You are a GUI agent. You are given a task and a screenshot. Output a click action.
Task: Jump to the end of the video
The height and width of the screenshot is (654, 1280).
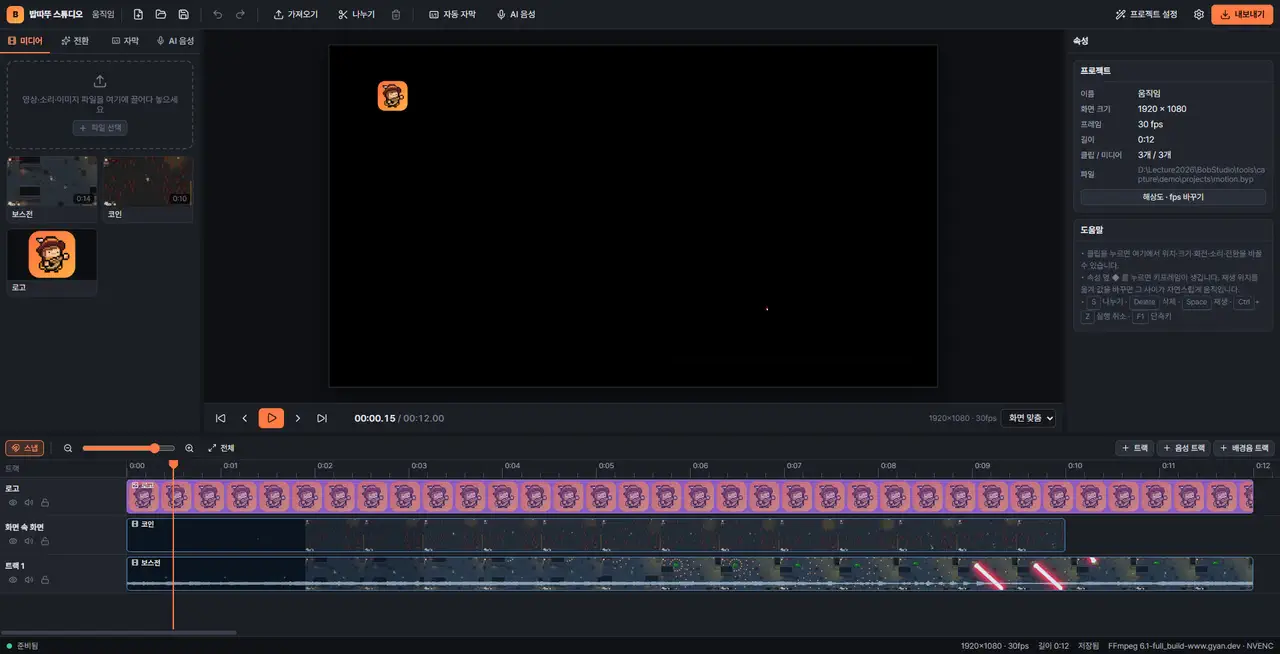[322, 418]
